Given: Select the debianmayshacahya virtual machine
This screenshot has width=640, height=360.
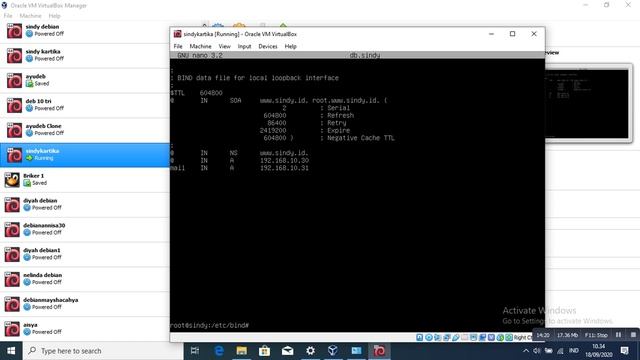Looking at the screenshot, I should (85, 304).
